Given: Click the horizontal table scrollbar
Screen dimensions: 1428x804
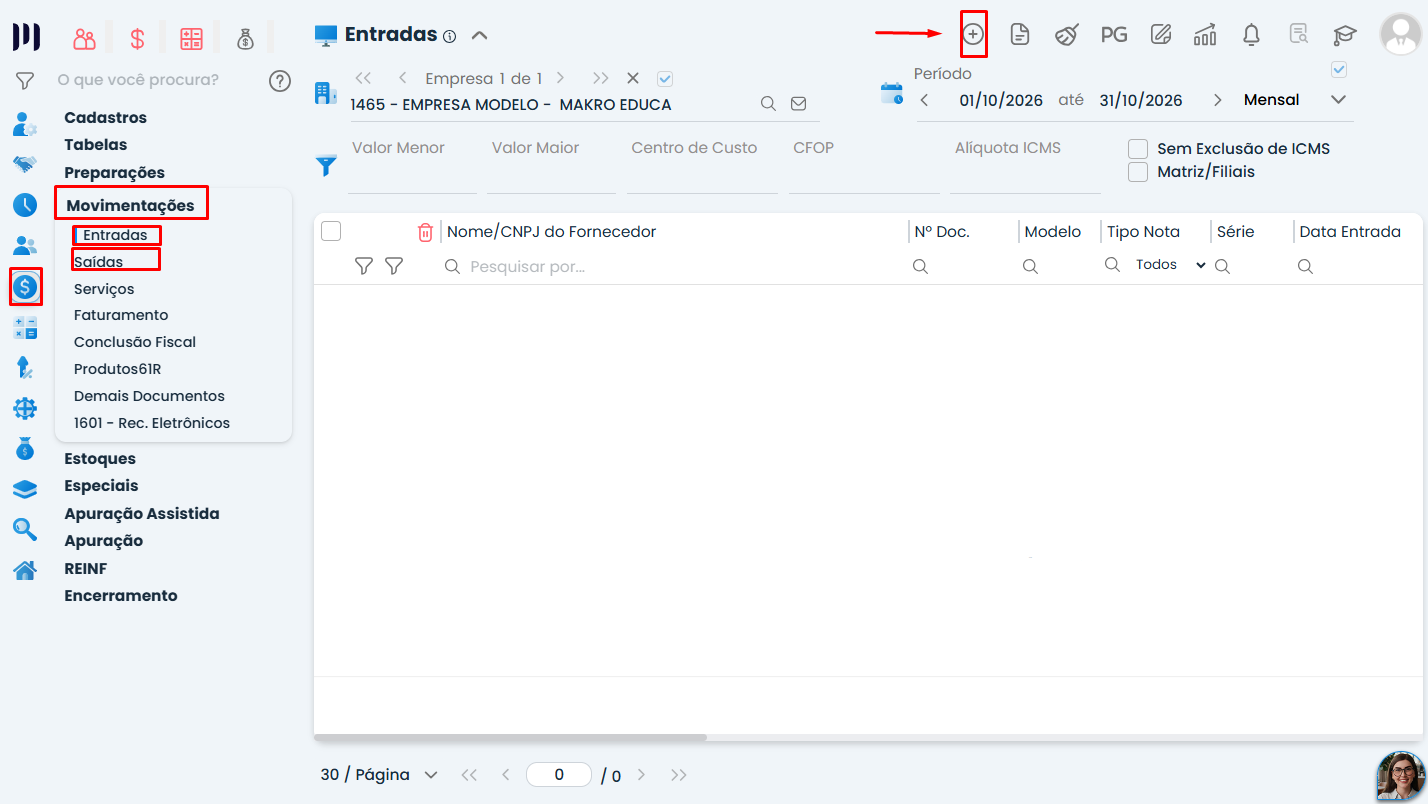Looking at the screenshot, I should coord(510,738).
